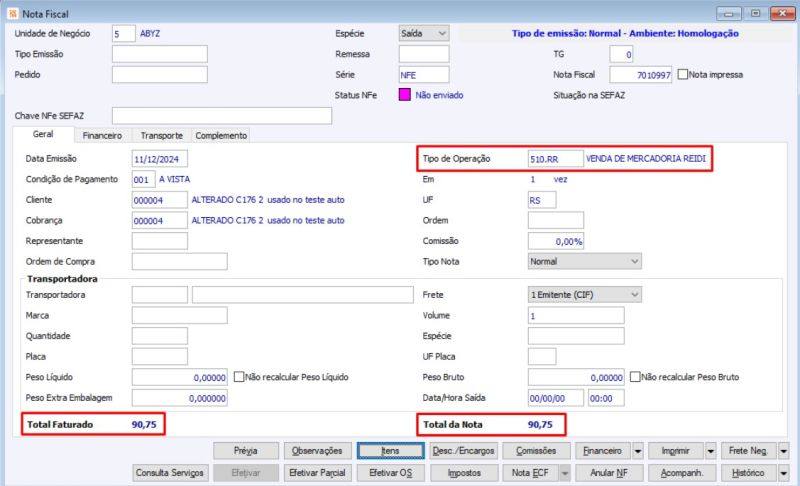Click the Cliente code field 000004
The height and width of the screenshot is (486, 800).
pyautogui.click(x=160, y=200)
